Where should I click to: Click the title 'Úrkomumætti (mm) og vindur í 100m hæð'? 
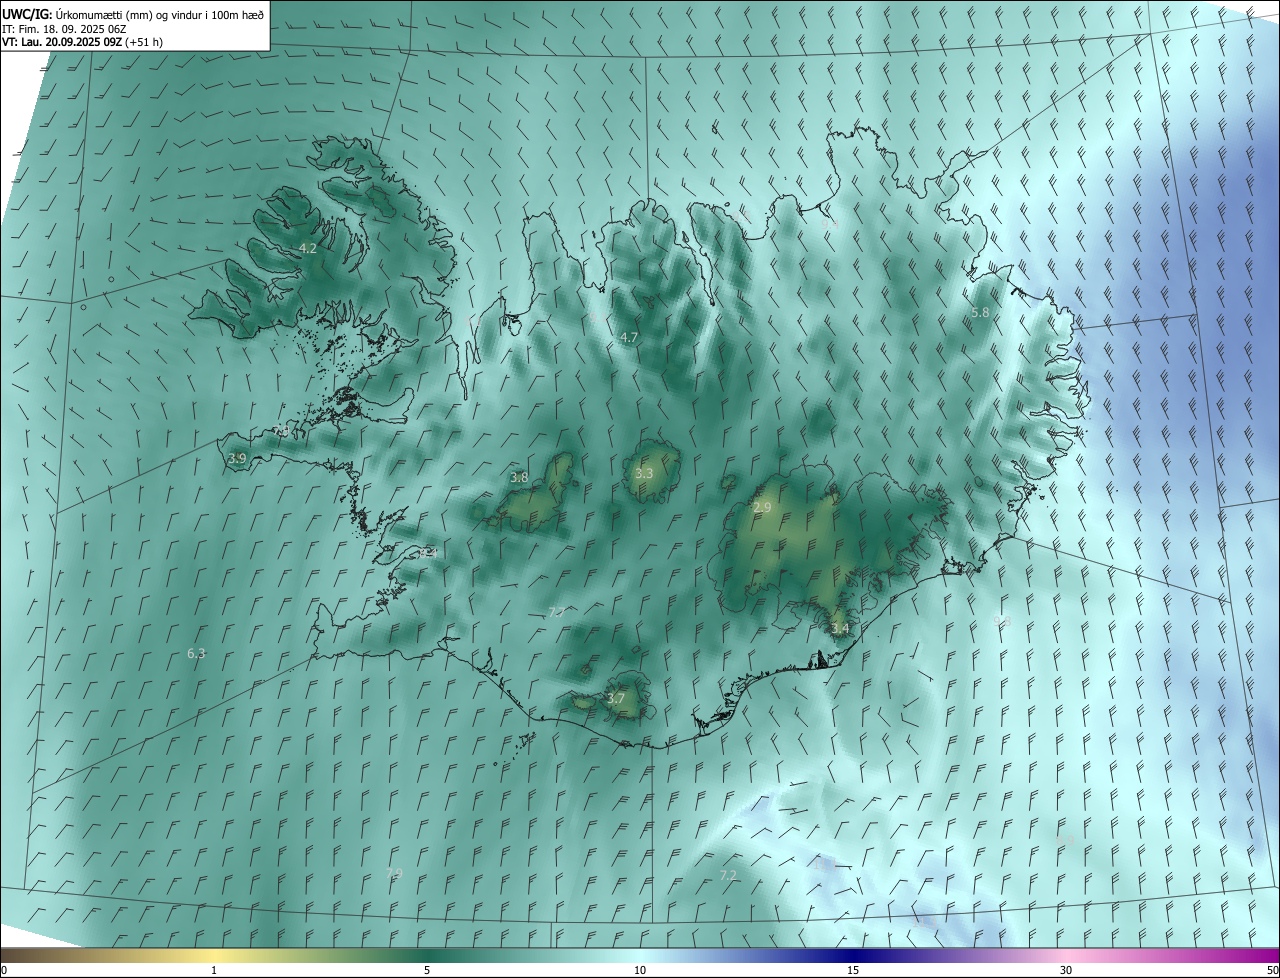click(x=158, y=14)
